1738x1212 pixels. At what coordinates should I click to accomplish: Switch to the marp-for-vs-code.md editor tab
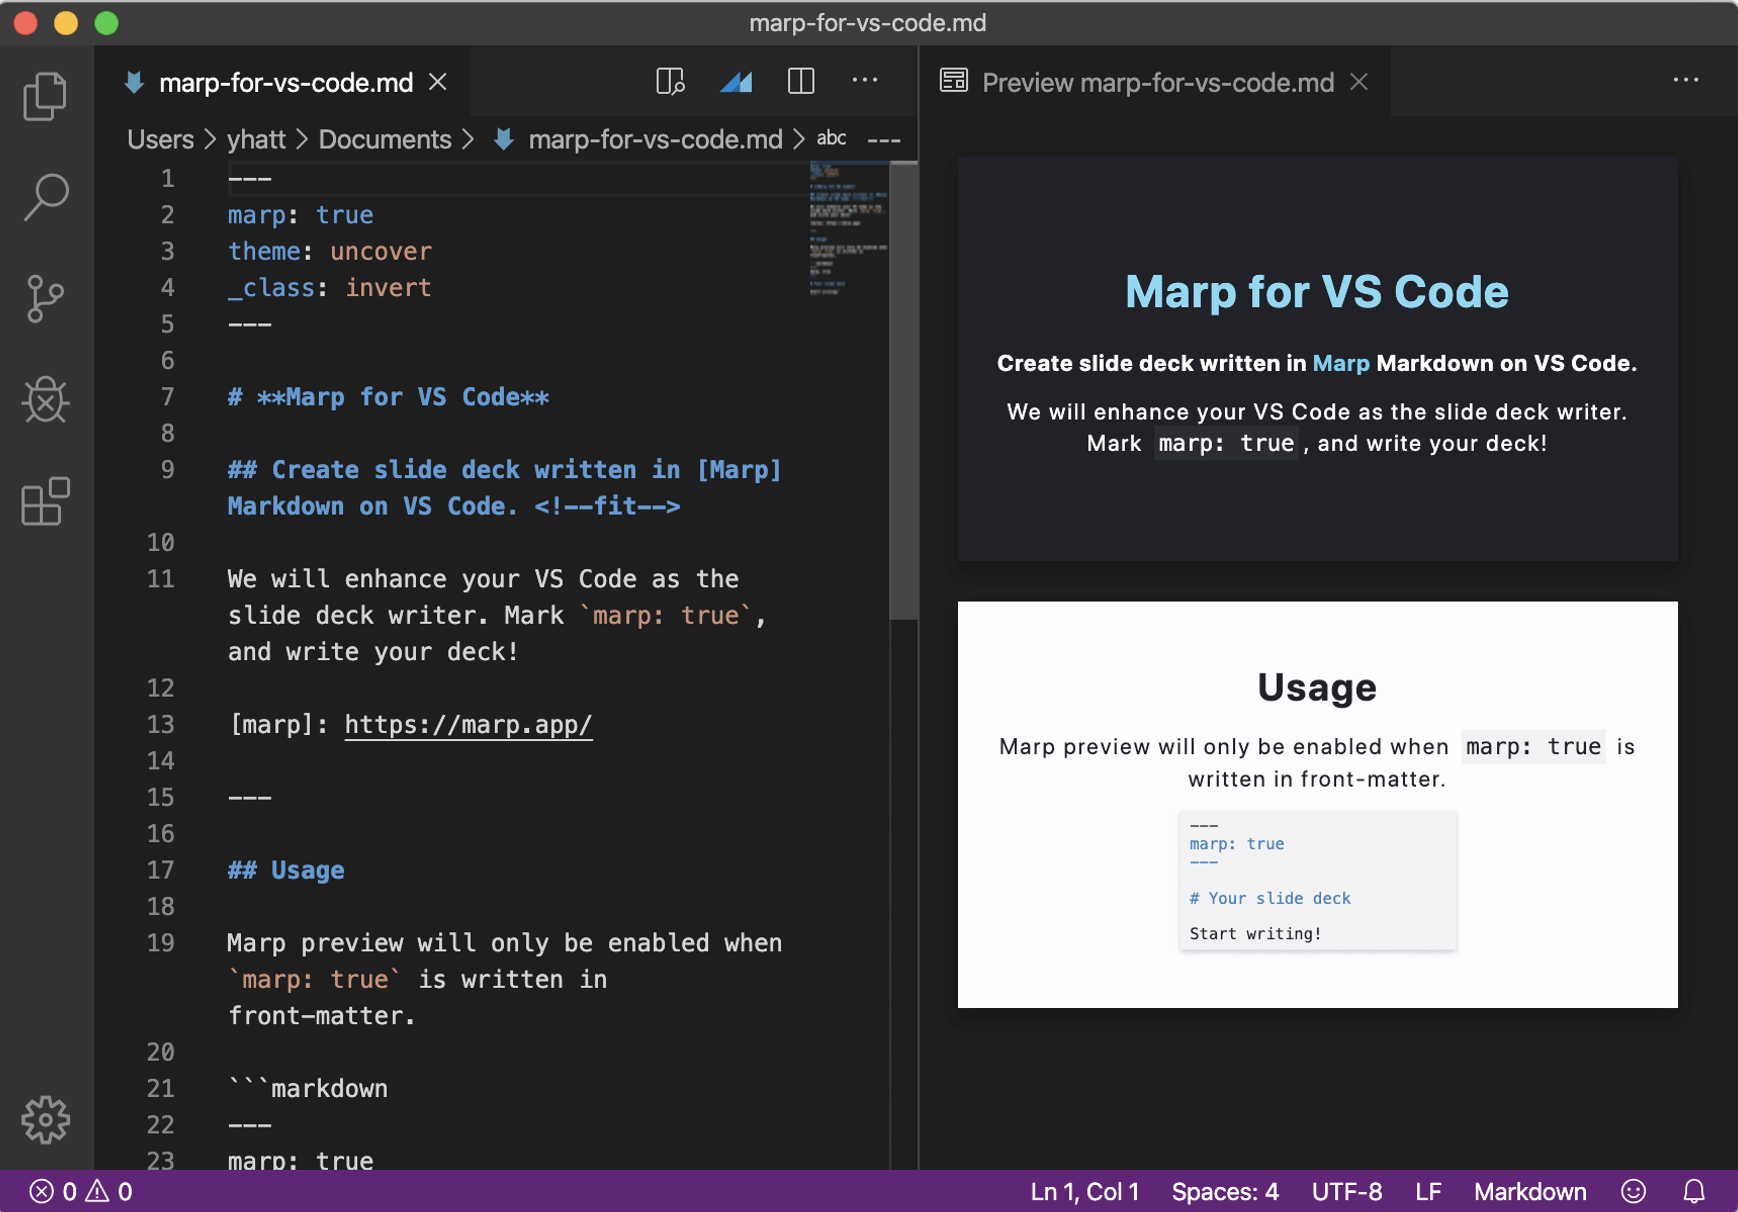[x=285, y=82]
